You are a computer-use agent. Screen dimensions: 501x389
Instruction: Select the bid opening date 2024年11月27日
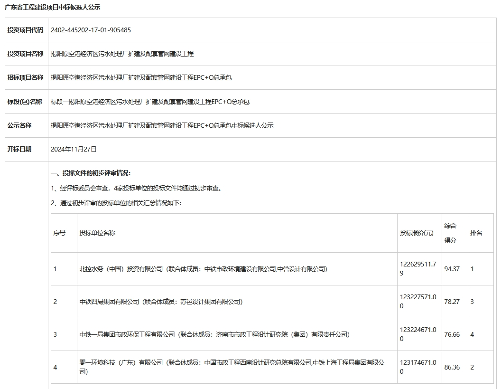[73, 149]
